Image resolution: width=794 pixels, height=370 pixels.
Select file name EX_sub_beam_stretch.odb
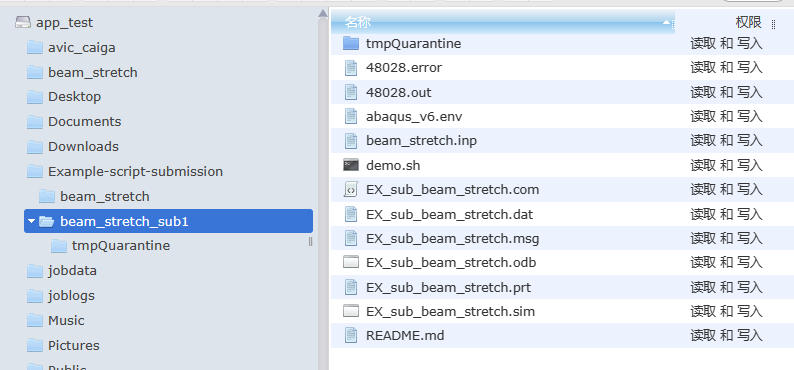[451, 263]
